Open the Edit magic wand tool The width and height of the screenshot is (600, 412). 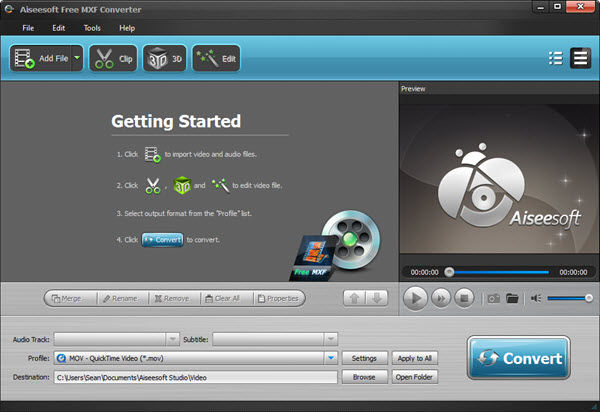pos(216,58)
